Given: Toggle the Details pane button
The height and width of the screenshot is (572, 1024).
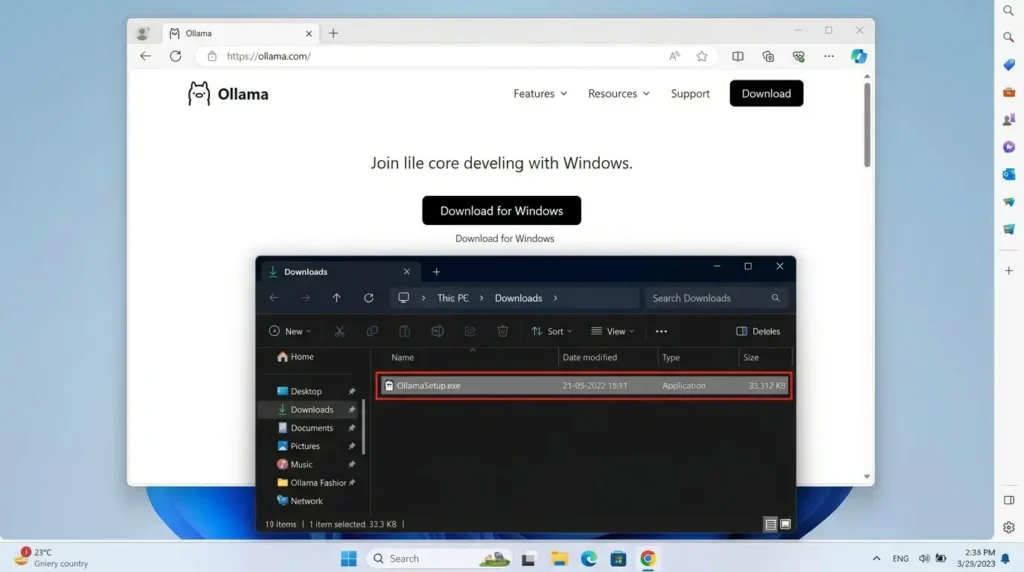Looking at the screenshot, I should (x=758, y=331).
